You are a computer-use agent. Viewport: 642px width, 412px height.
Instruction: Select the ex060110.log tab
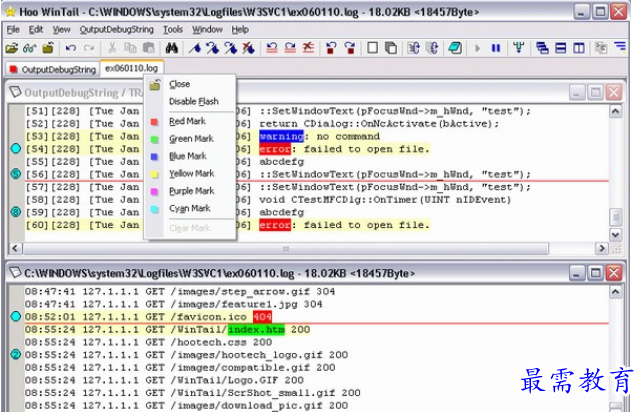[132, 68]
